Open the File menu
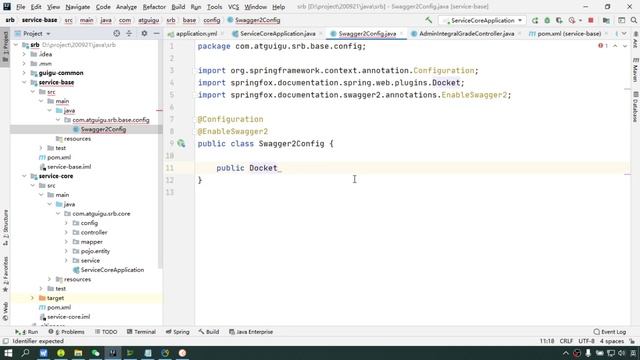640x360 pixels. 20,7
